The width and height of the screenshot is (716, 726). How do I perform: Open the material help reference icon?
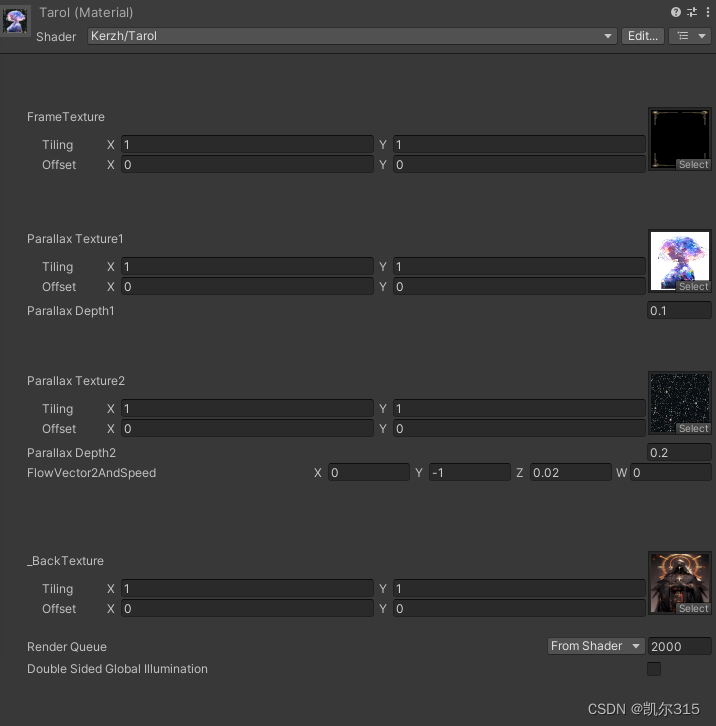coord(676,12)
